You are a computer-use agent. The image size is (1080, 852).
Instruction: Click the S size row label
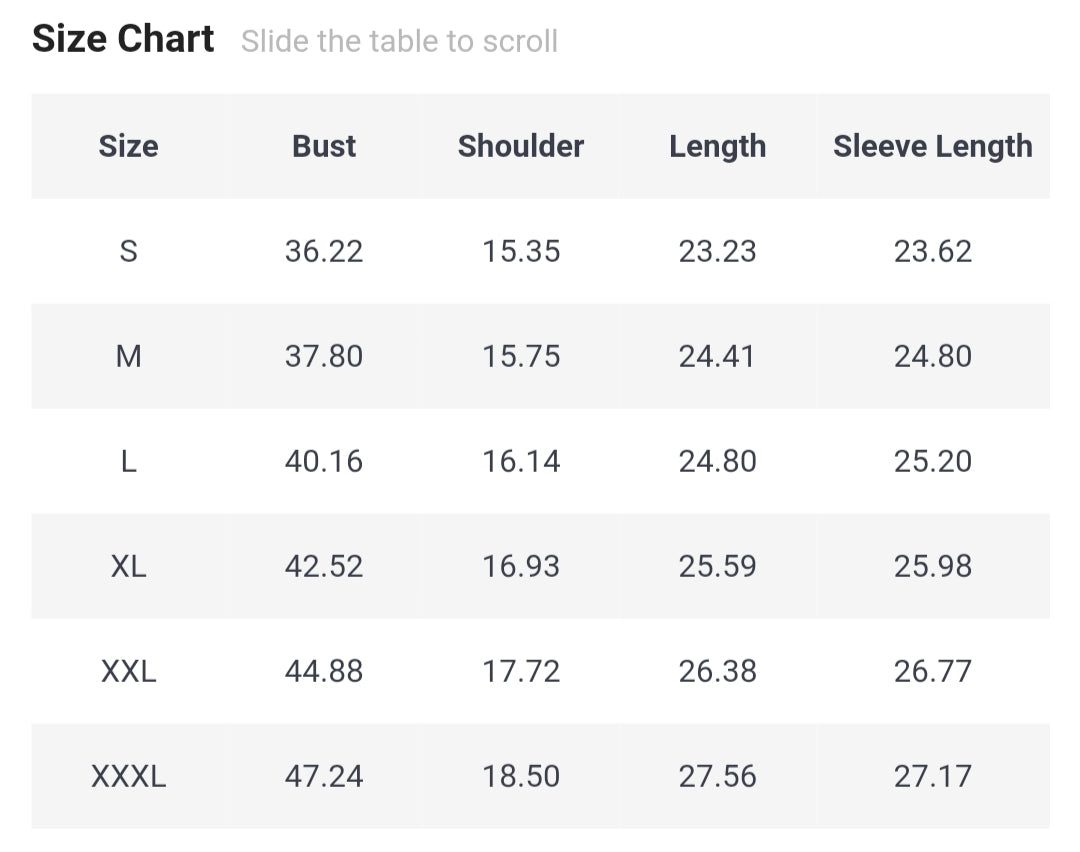click(x=128, y=251)
